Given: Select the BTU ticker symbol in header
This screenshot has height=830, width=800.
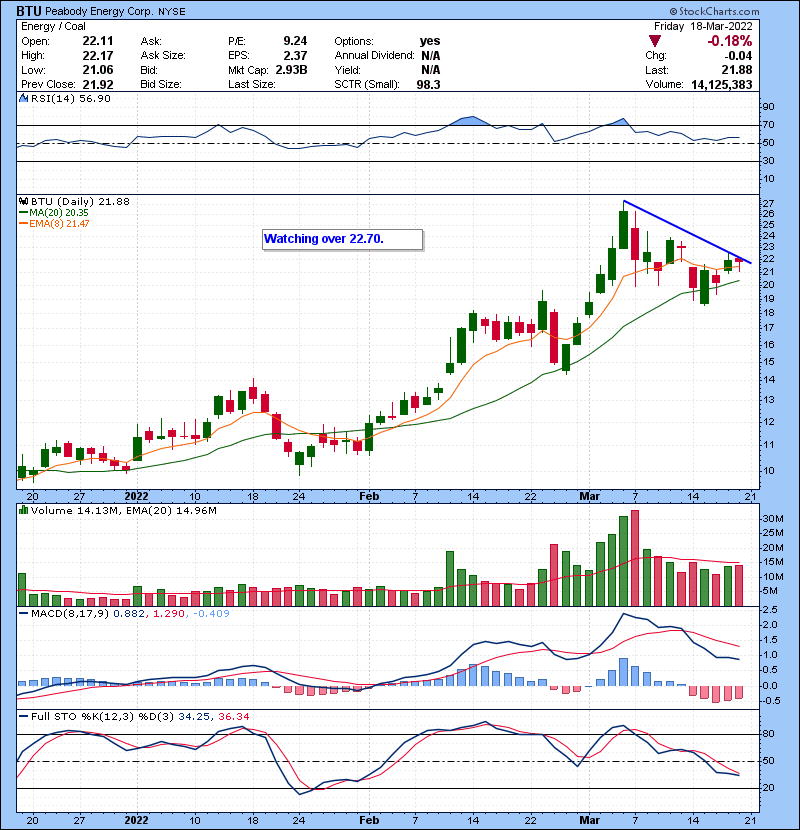Looking at the screenshot, I should (29, 11).
